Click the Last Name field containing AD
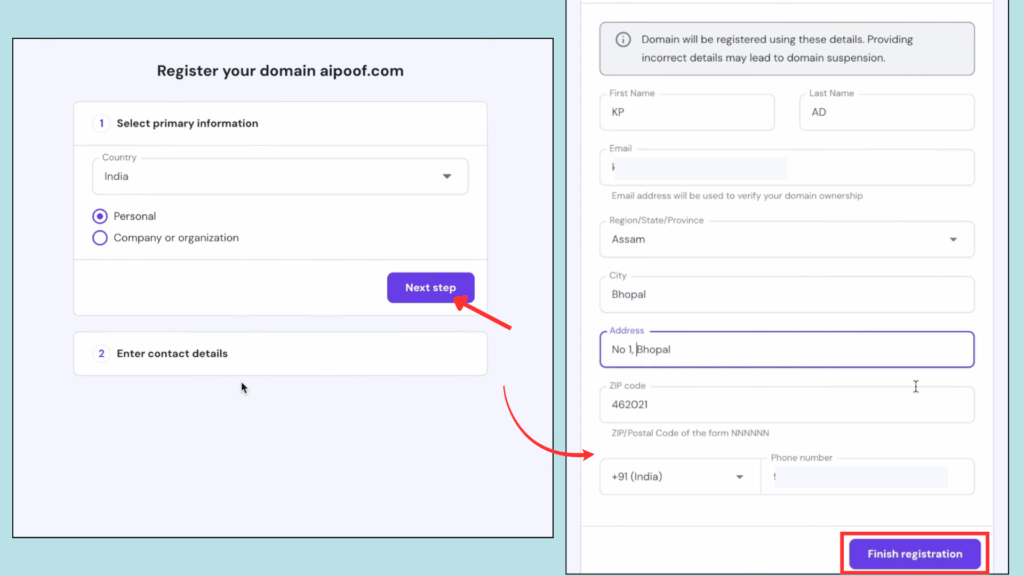The width and height of the screenshot is (1024, 576). point(886,112)
